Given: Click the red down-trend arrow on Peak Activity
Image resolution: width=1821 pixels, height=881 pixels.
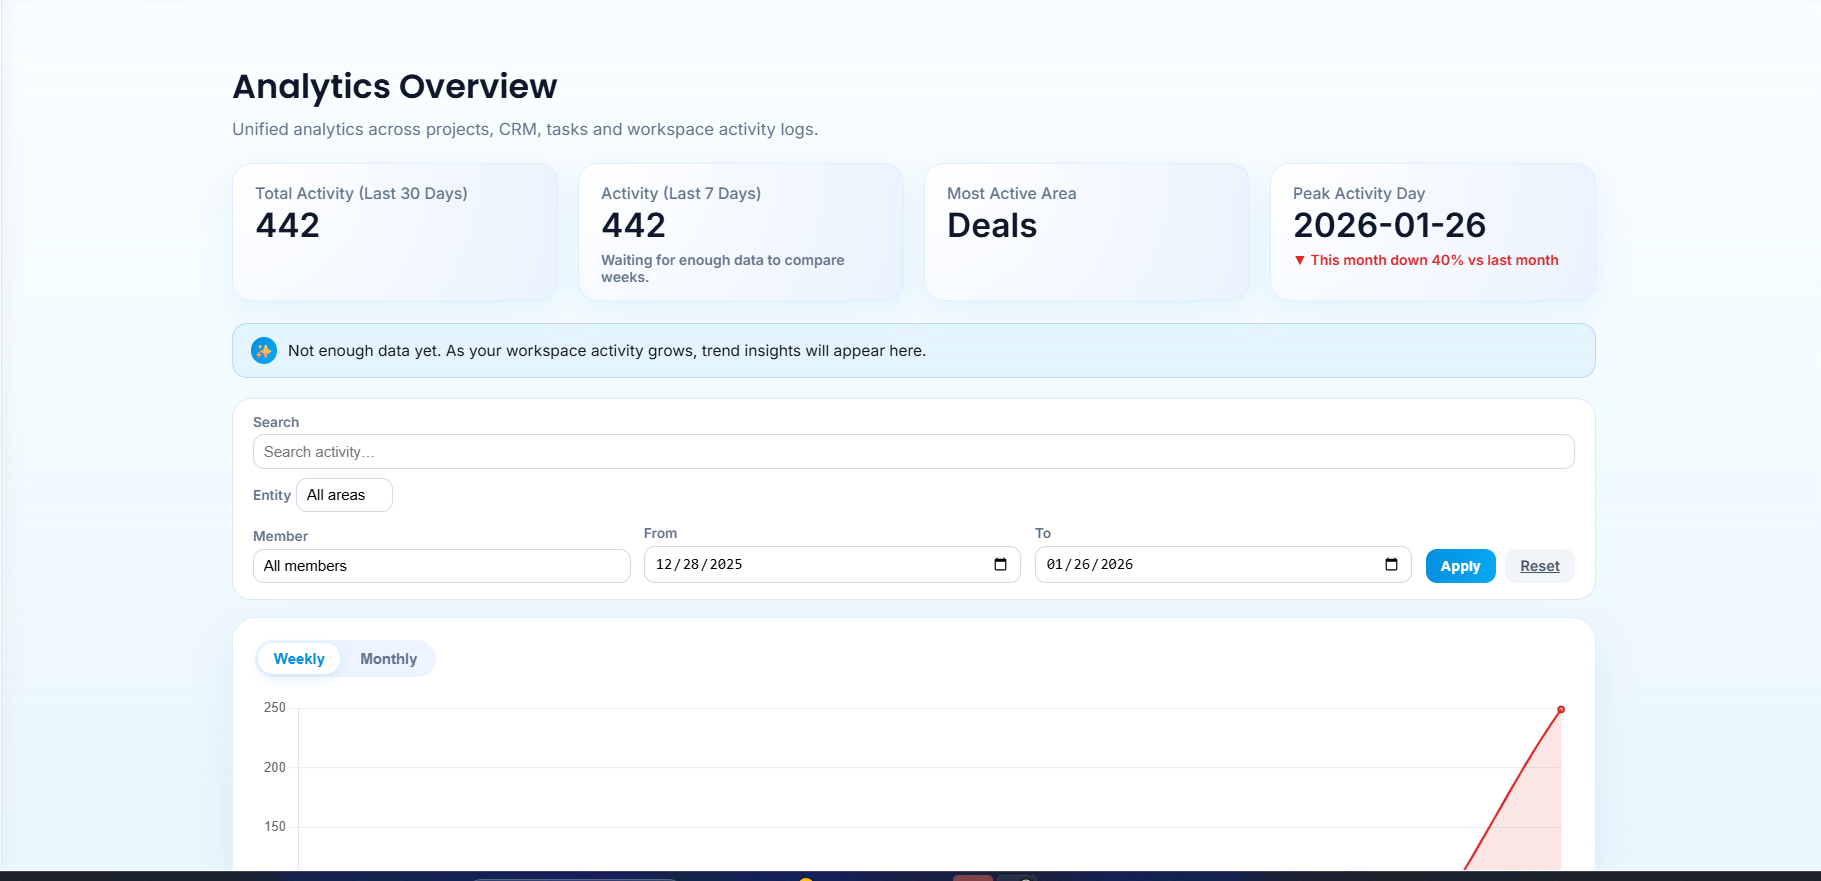Looking at the screenshot, I should point(1299,260).
